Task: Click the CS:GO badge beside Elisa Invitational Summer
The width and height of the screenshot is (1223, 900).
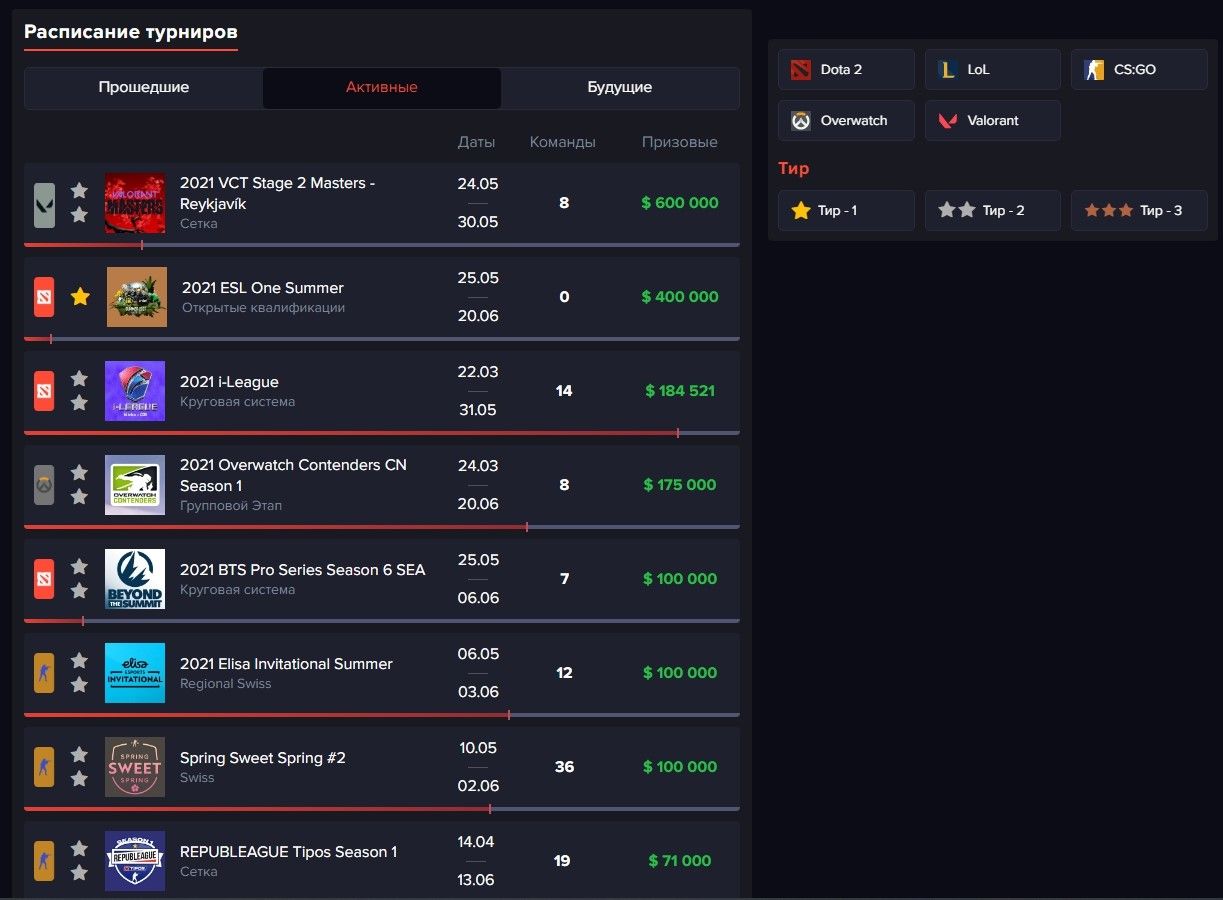Action: (44, 673)
